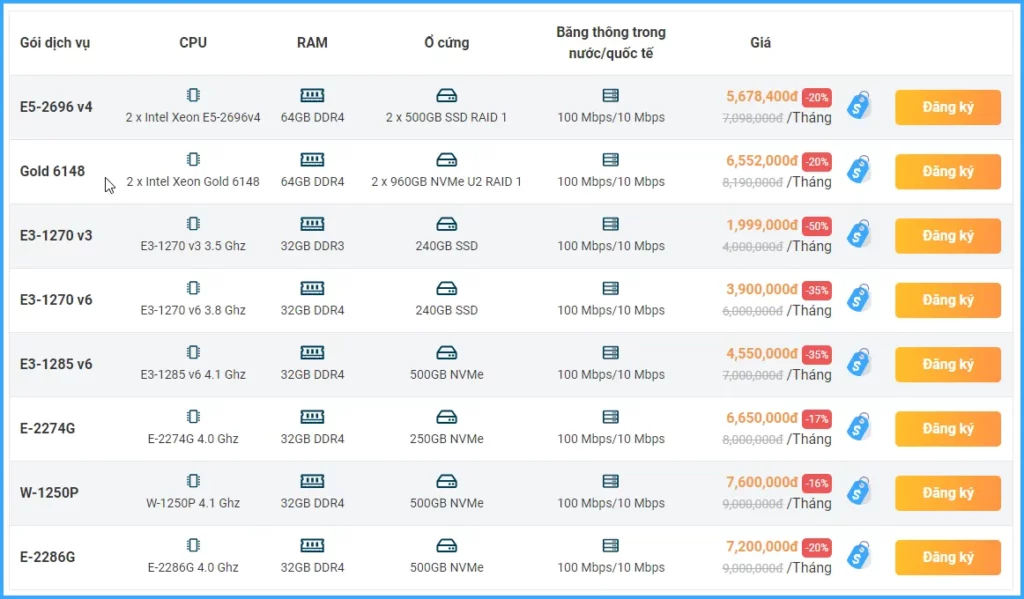The image size is (1024, 599).
Task: Click the bandwidth icon in the Gold 6148 row
Action: coord(609,158)
